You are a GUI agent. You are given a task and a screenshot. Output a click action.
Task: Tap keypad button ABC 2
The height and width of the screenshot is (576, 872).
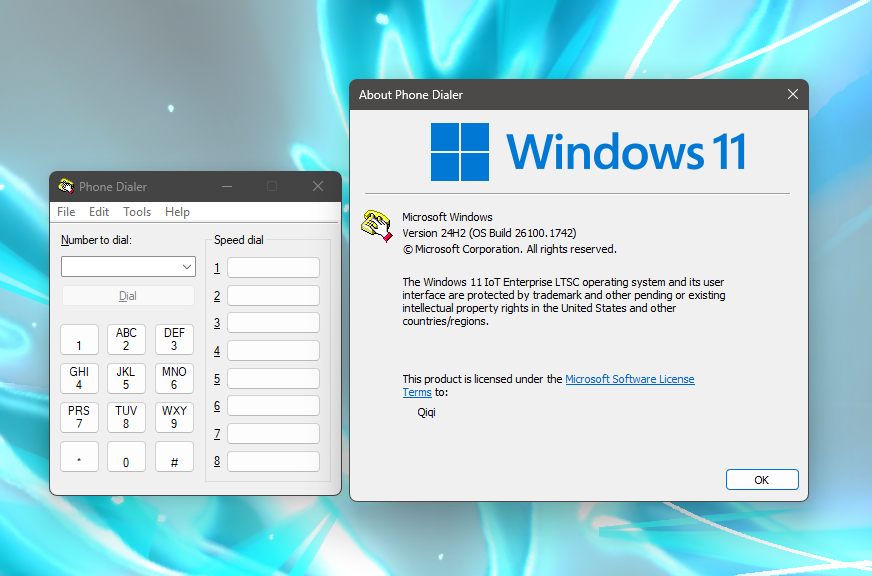[126, 339]
